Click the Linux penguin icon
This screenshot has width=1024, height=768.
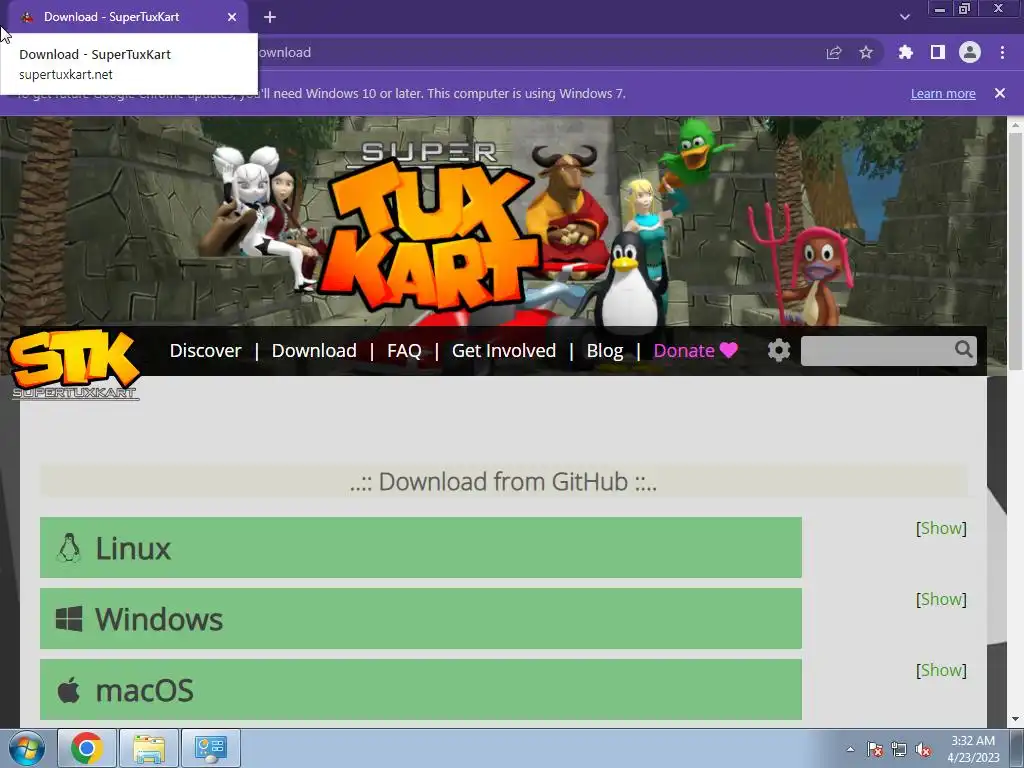(x=69, y=548)
